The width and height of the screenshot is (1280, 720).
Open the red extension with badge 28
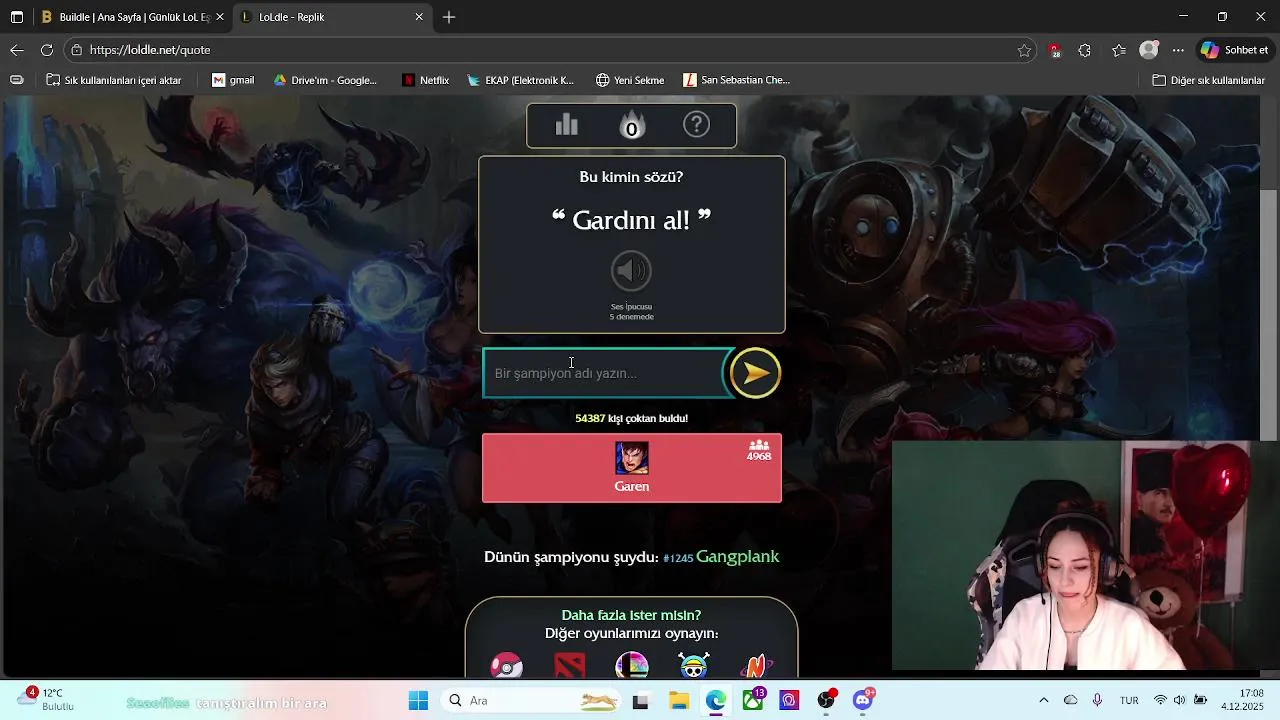pyautogui.click(x=1054, y=50)
